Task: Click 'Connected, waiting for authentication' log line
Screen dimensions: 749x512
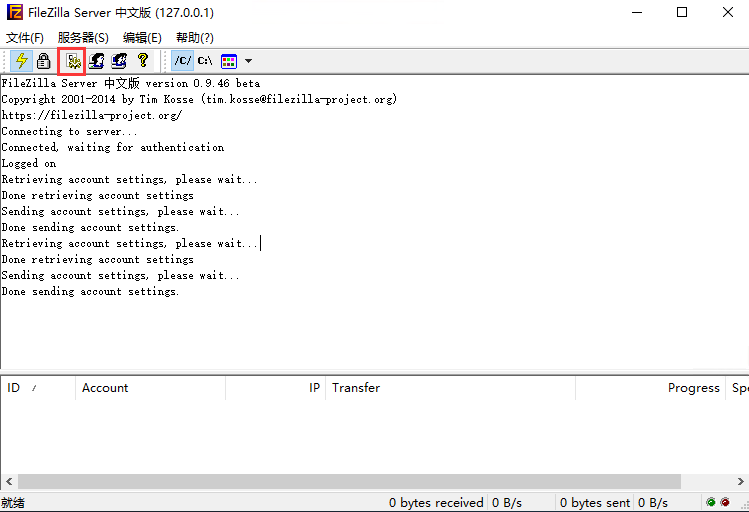Action: (113, 147)
